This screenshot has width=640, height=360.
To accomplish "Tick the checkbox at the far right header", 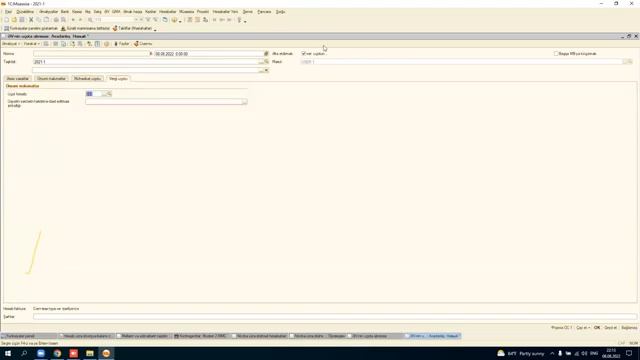I will pos(556,53).
